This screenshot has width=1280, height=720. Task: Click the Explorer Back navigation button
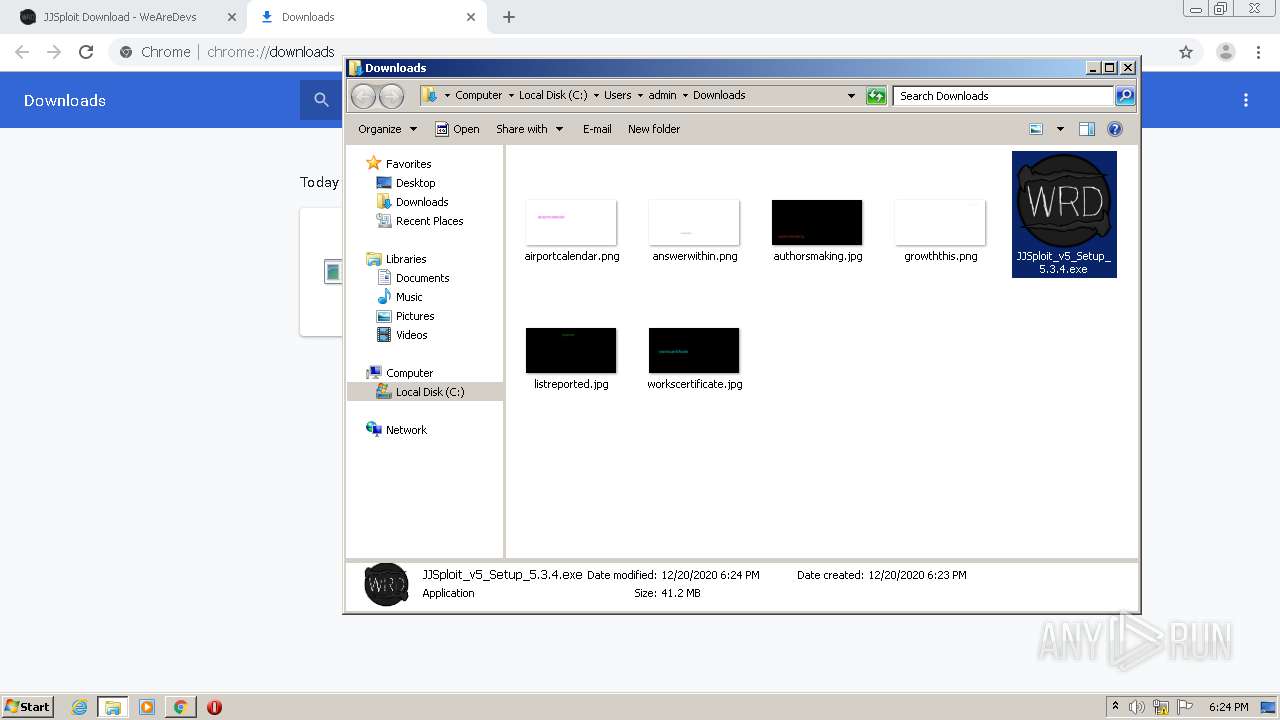363,96
